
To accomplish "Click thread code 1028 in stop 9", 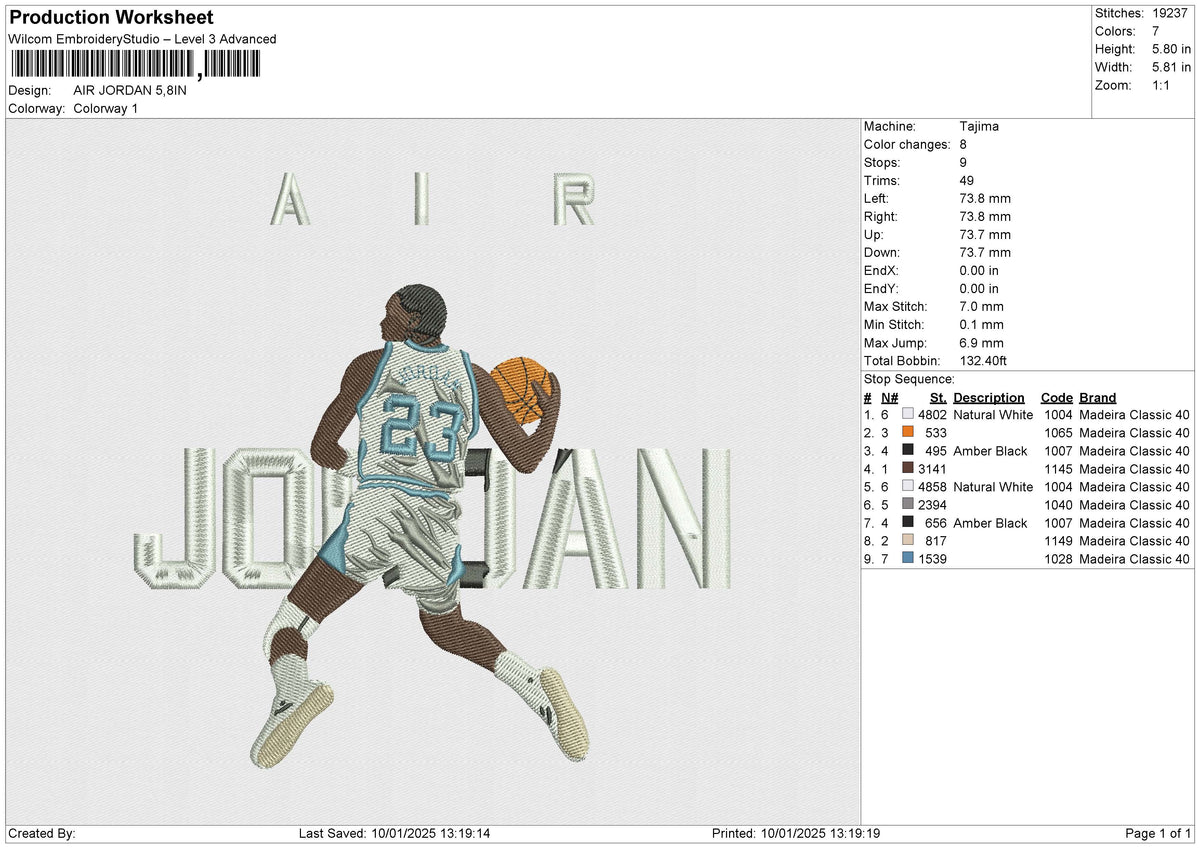I will [x=1059, y=558].
